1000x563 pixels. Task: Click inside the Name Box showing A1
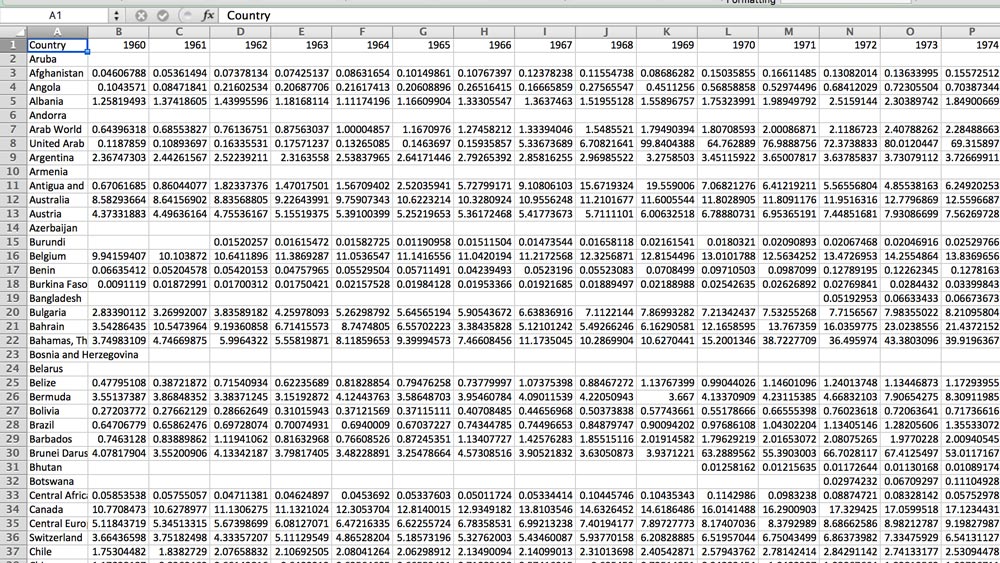click(55, 16)
